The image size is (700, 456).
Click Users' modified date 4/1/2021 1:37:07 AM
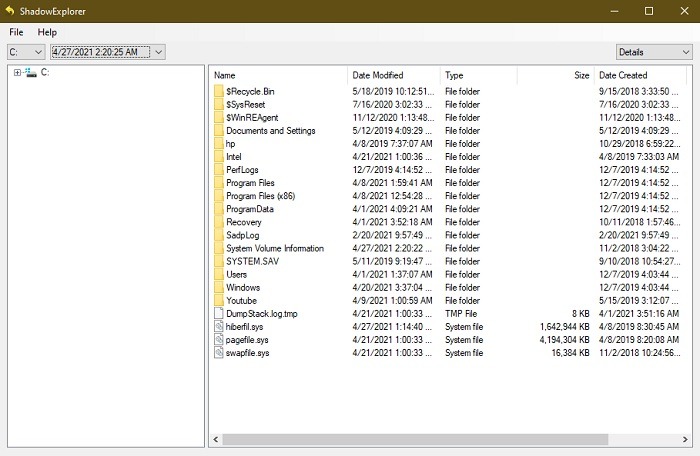[x=392, y=274]
